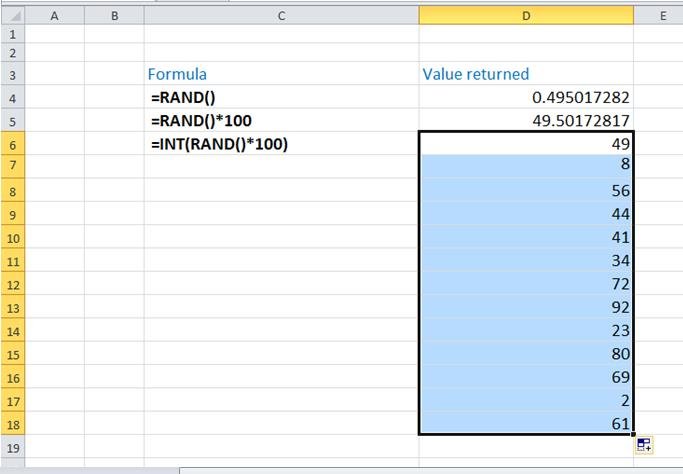
Task: Select column D header
Action: (x=526, y=15)
